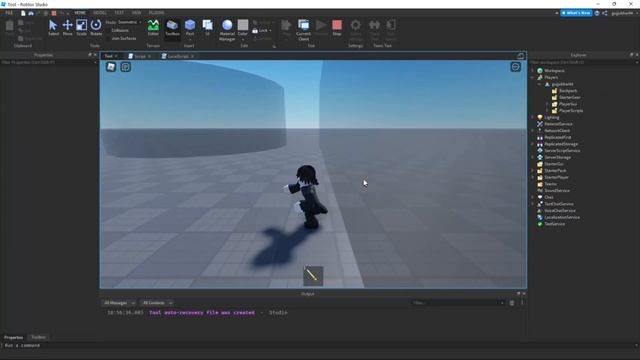Viewport: 640px width, 360px height.
Task: Select StarterPack in Explorer
Action: (555, 171)
